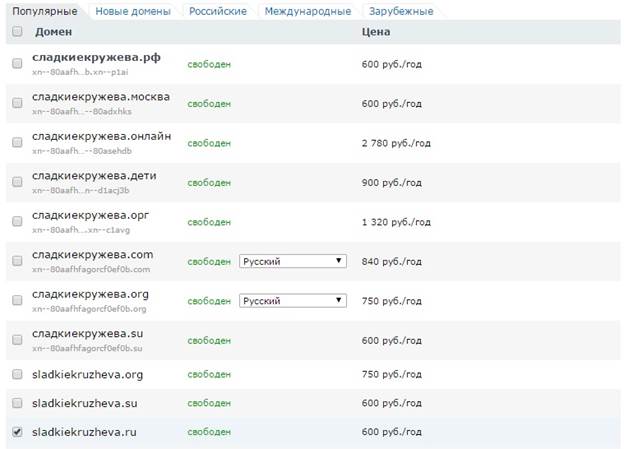
Task: Click punycode xn--80aafhfagorcf0ef0b.su text
Action: tap(87, 348)
